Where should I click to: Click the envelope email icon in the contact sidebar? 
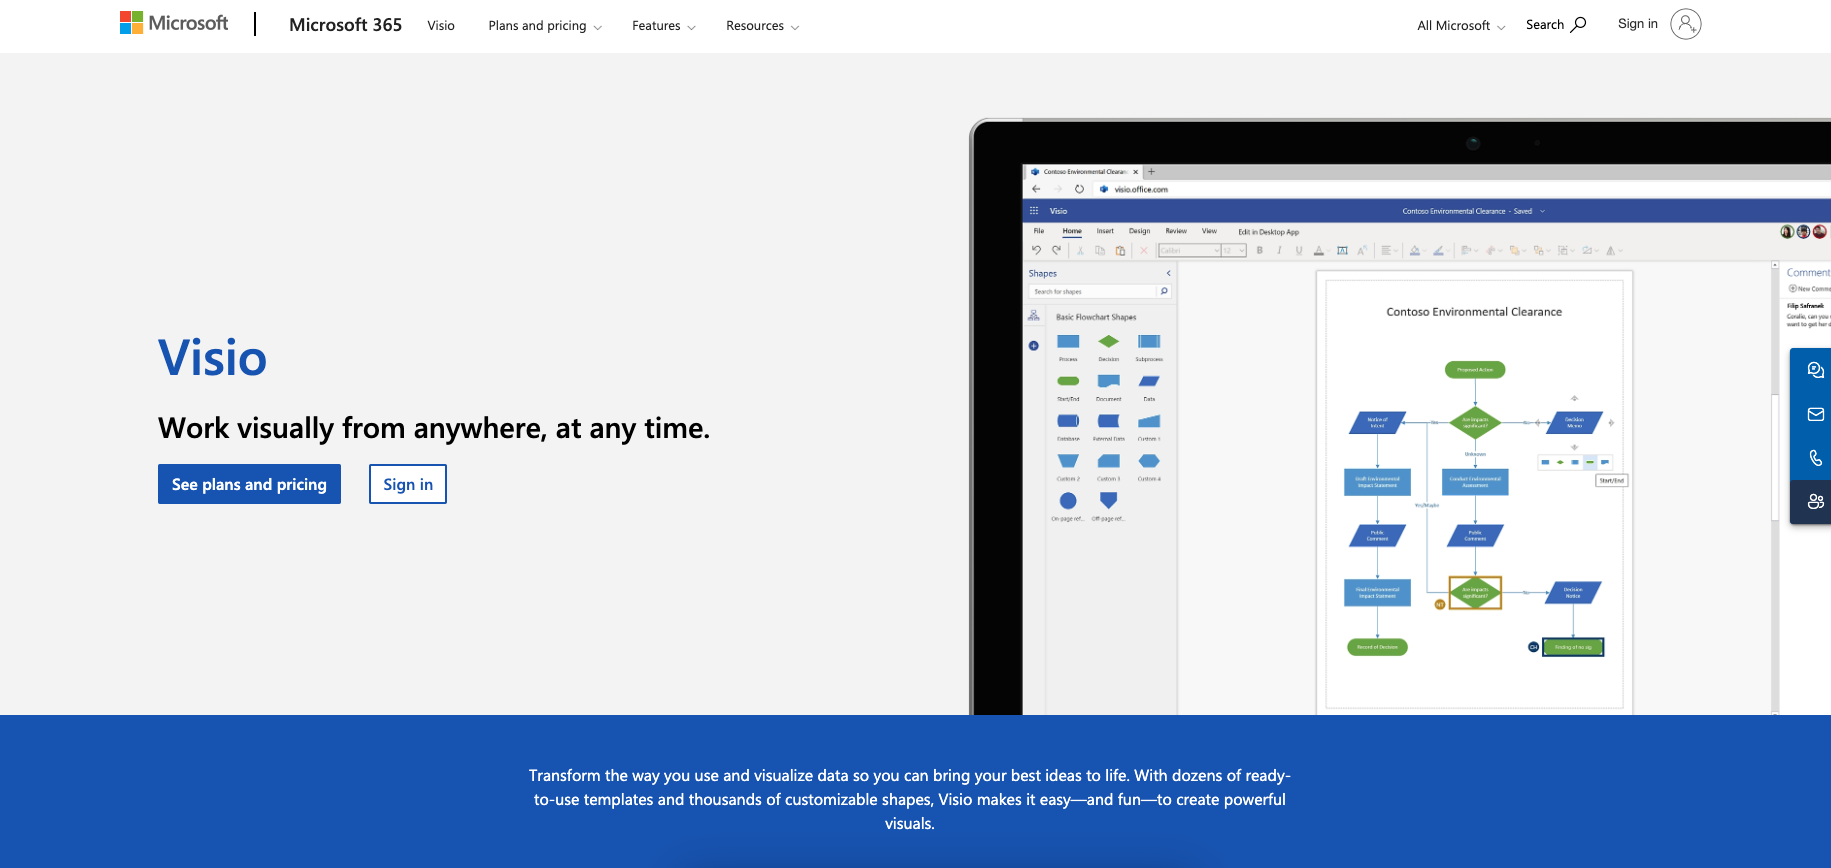point(1815,414)
